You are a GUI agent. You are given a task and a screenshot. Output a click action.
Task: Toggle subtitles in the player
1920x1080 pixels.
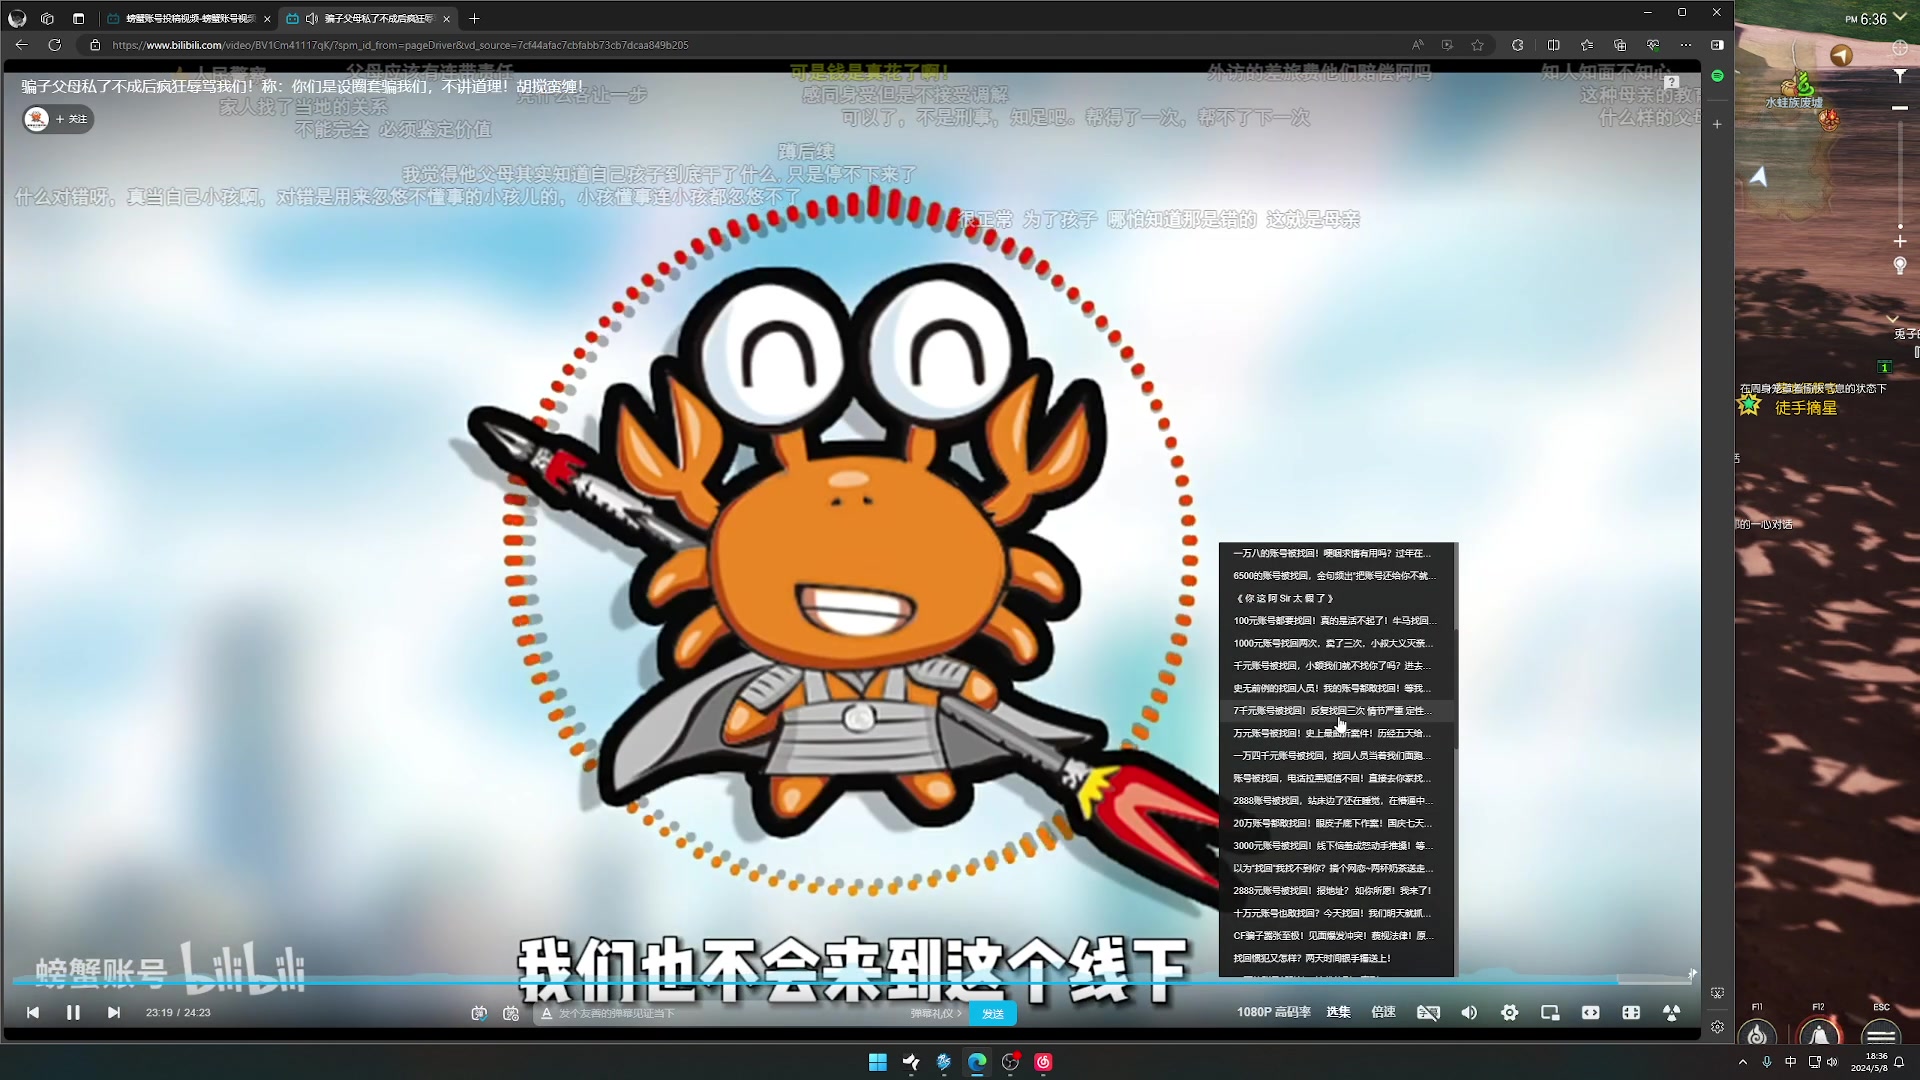pyautogui.click(x=1428, y=1013)
